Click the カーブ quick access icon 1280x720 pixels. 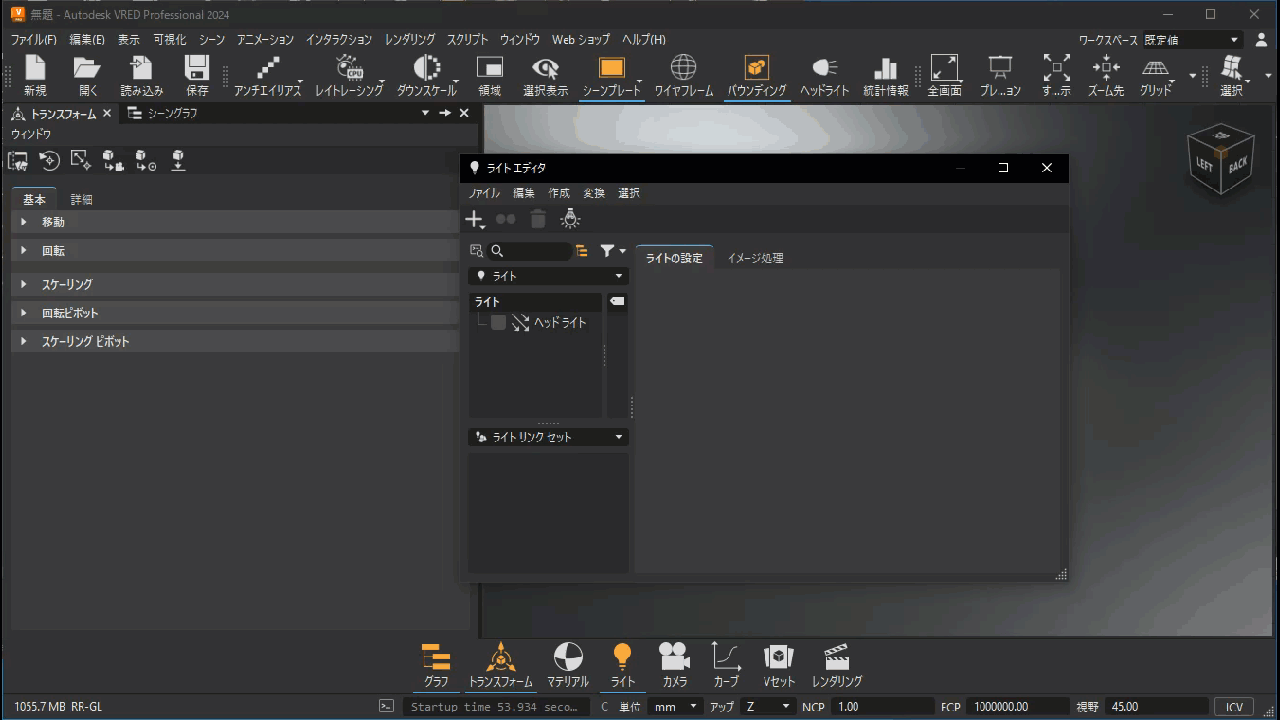point(726,666)
